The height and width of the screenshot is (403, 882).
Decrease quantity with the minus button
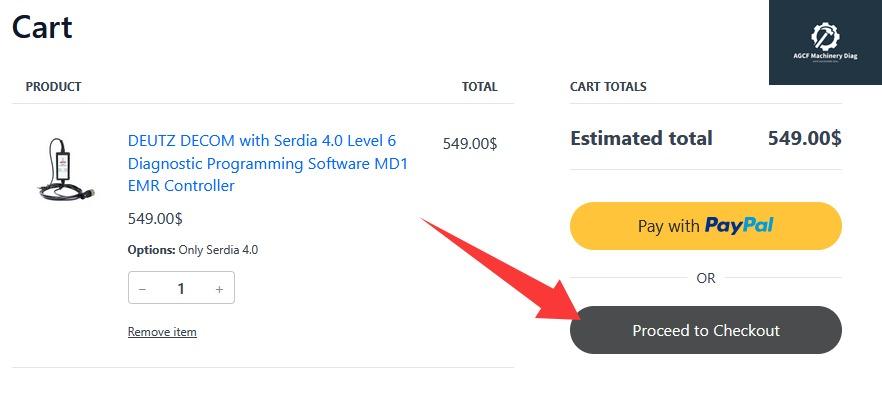tap(143, 289)
